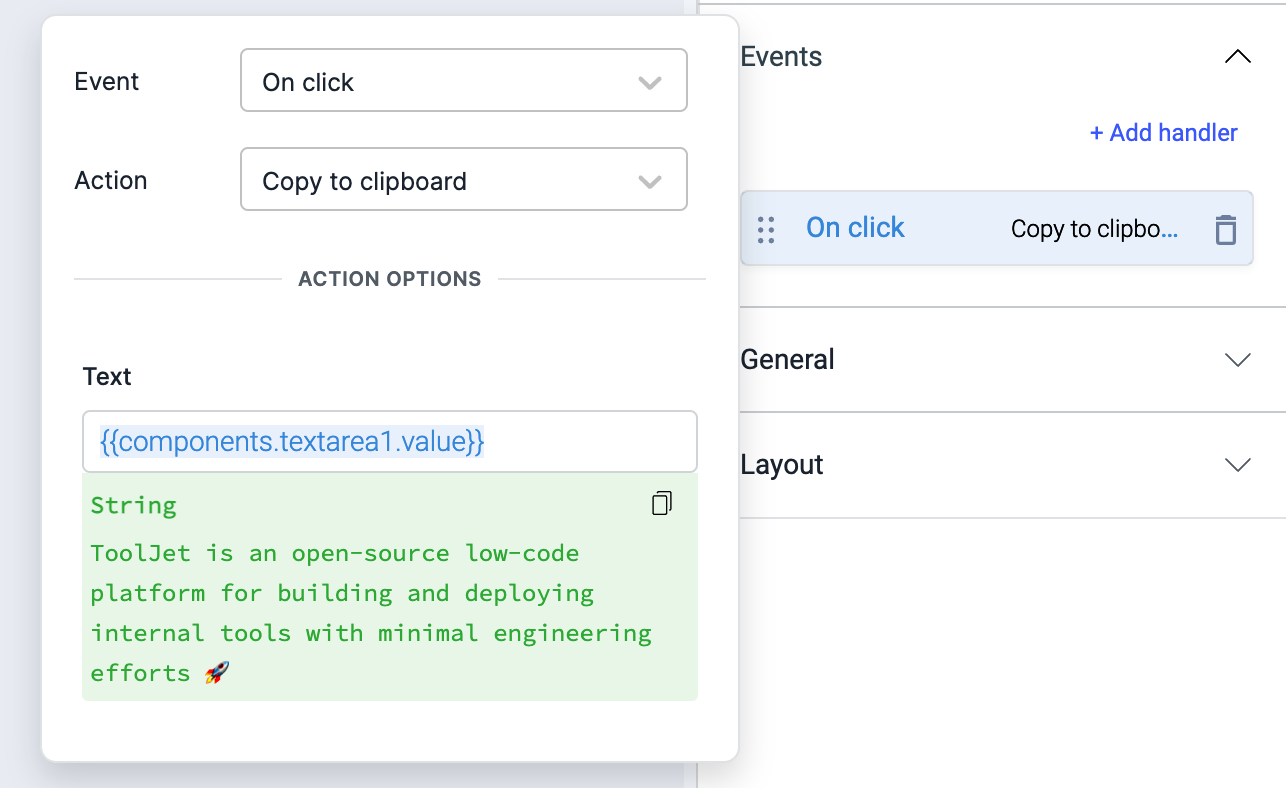
Task: Click the Text label above the input
Action: point(107,377)
